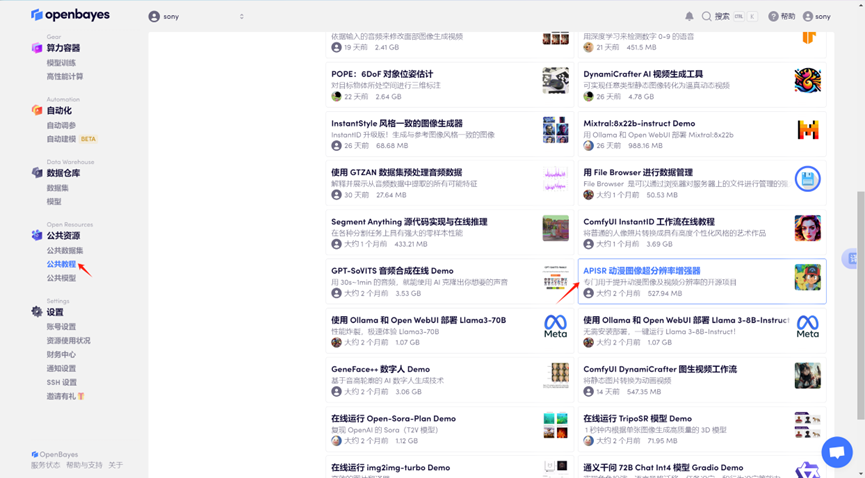Click Meta logo on Llama 3-8B-Instruct card
This screenshot has height=478, width=865.
[808, 326]
